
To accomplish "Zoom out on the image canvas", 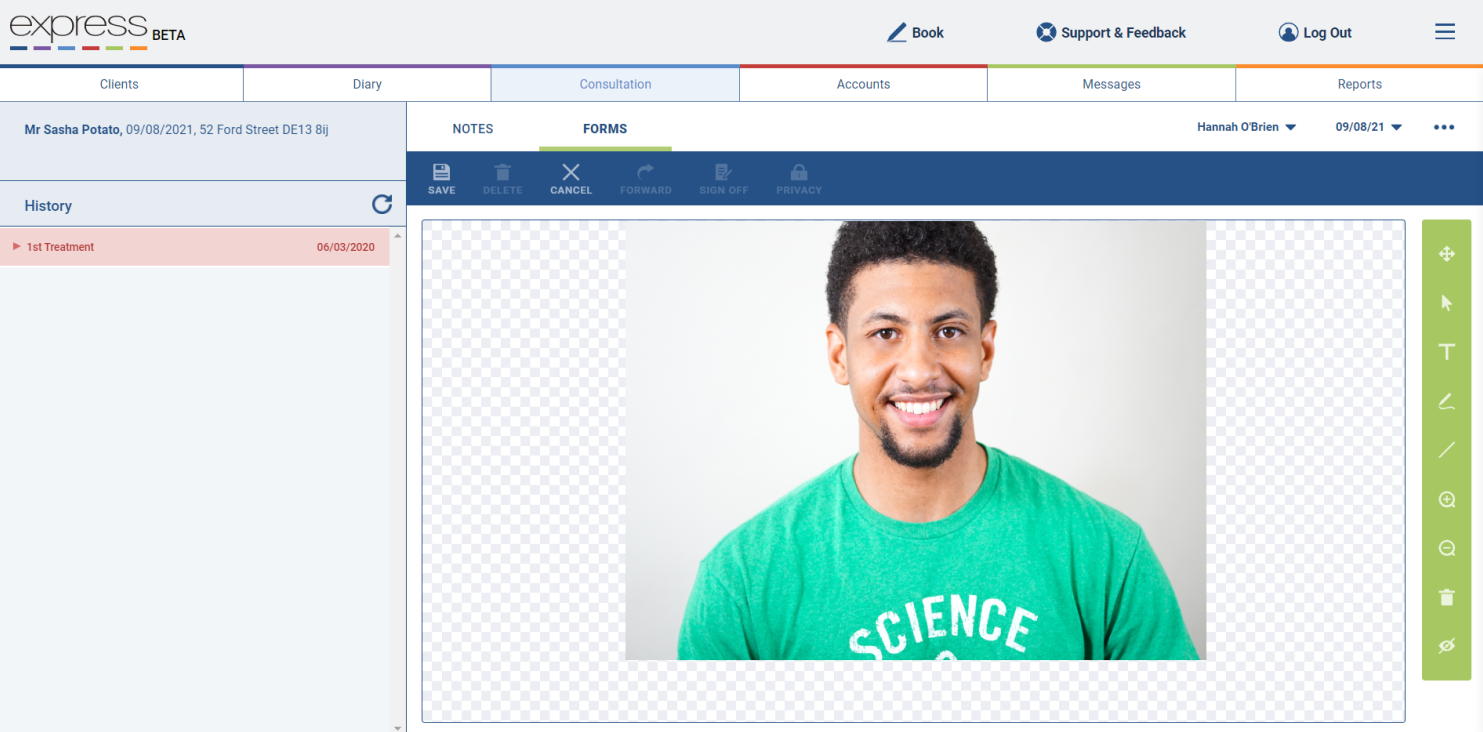I will 1446,548.
